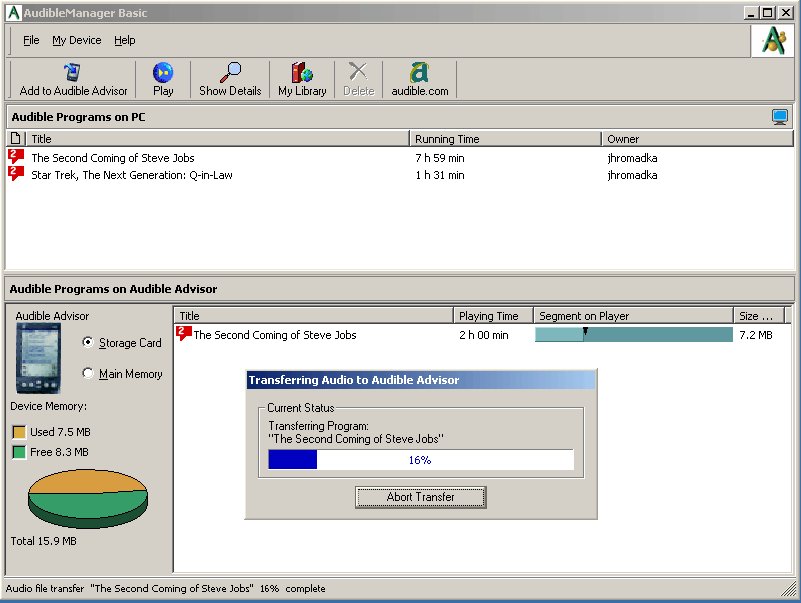The image size is (801, 603).
Task: Open the File menu
Action: click(31, 40)
